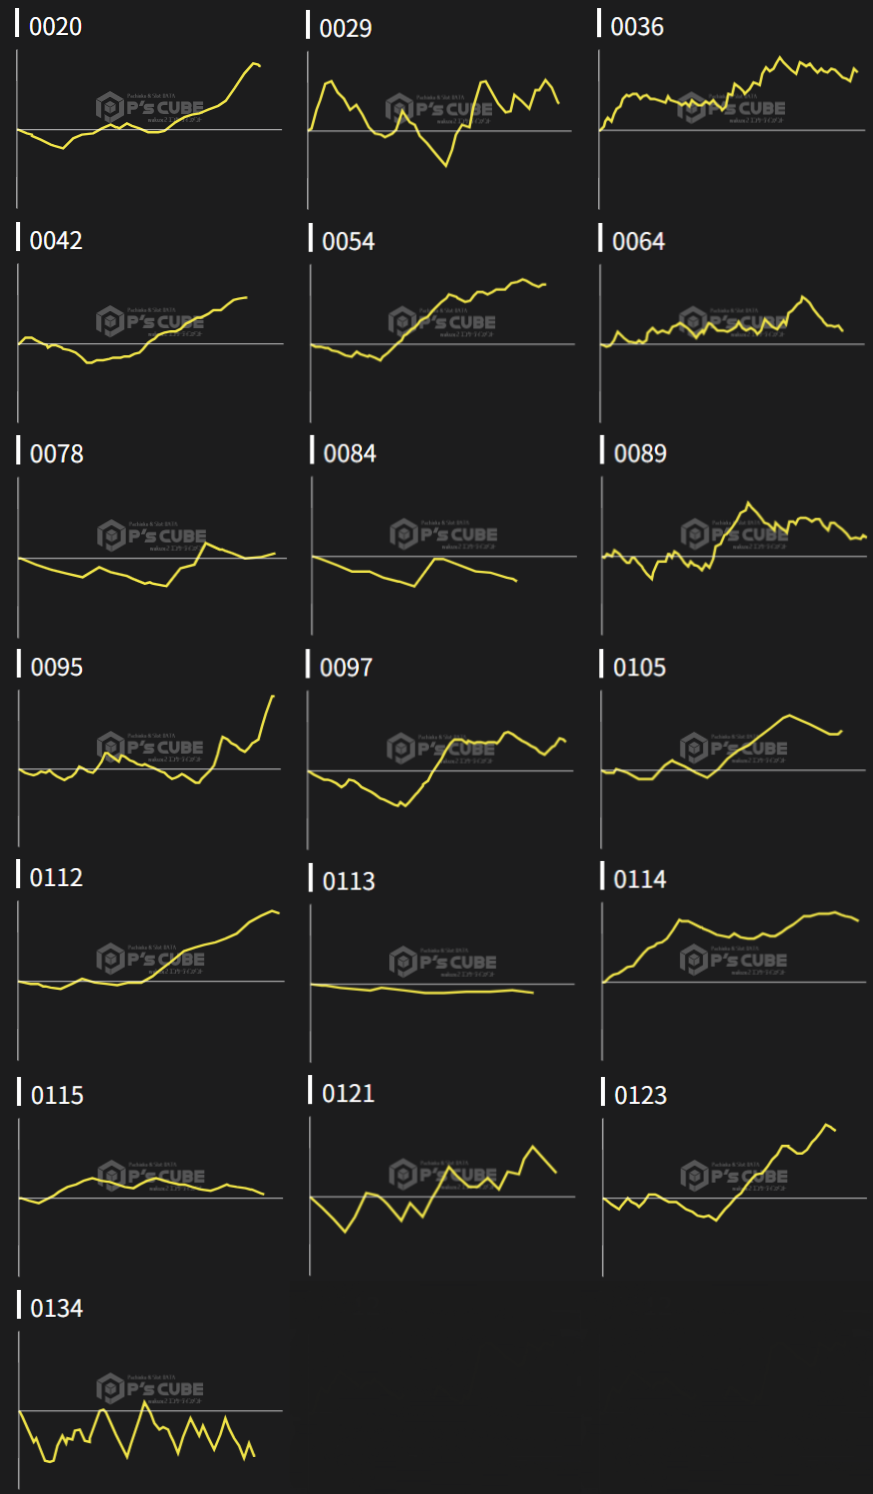Open the chart for machine 0089
The height and width of the screenshot is (1494, 873).
732,555
